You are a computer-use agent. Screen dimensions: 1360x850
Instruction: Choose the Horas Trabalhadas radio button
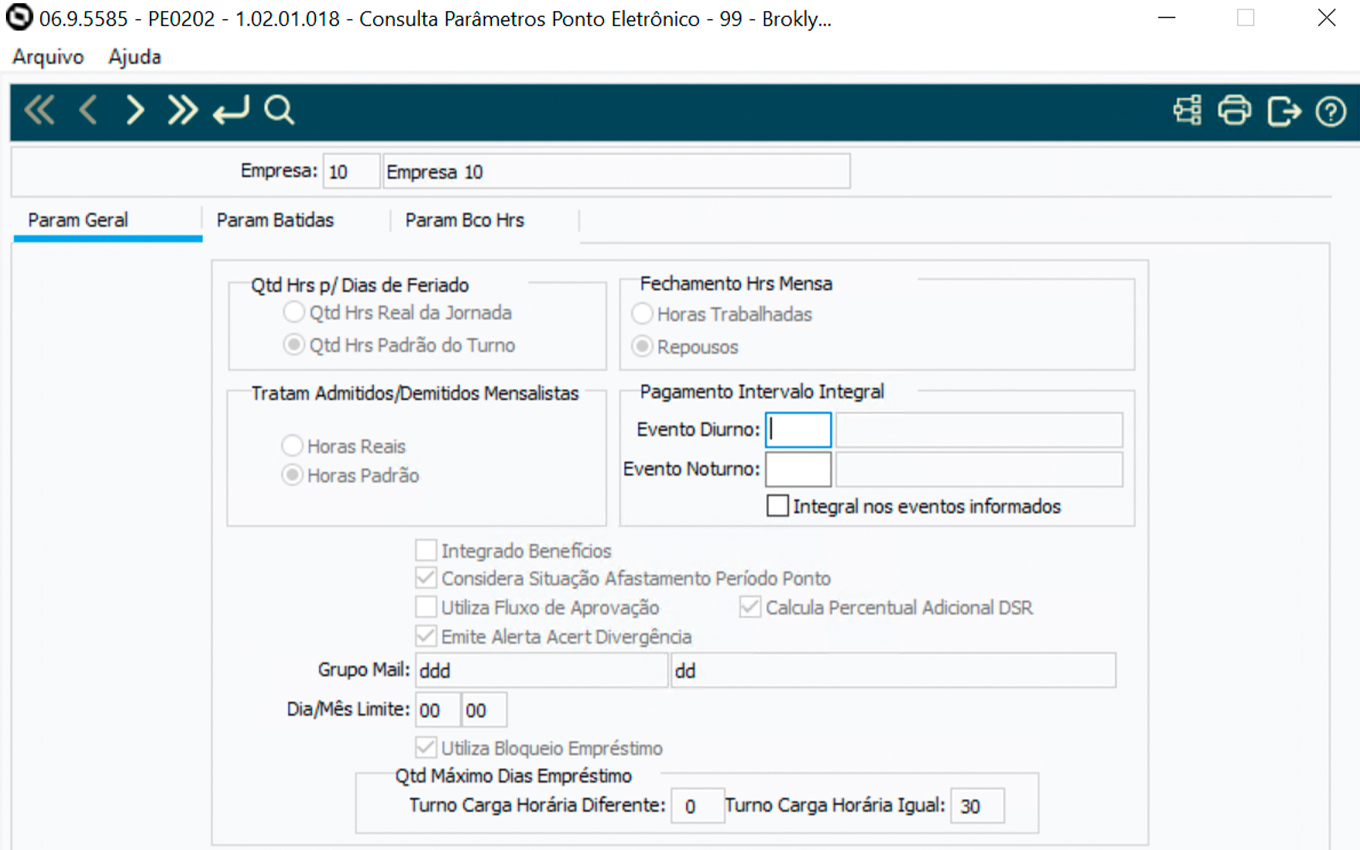[642, 314]
